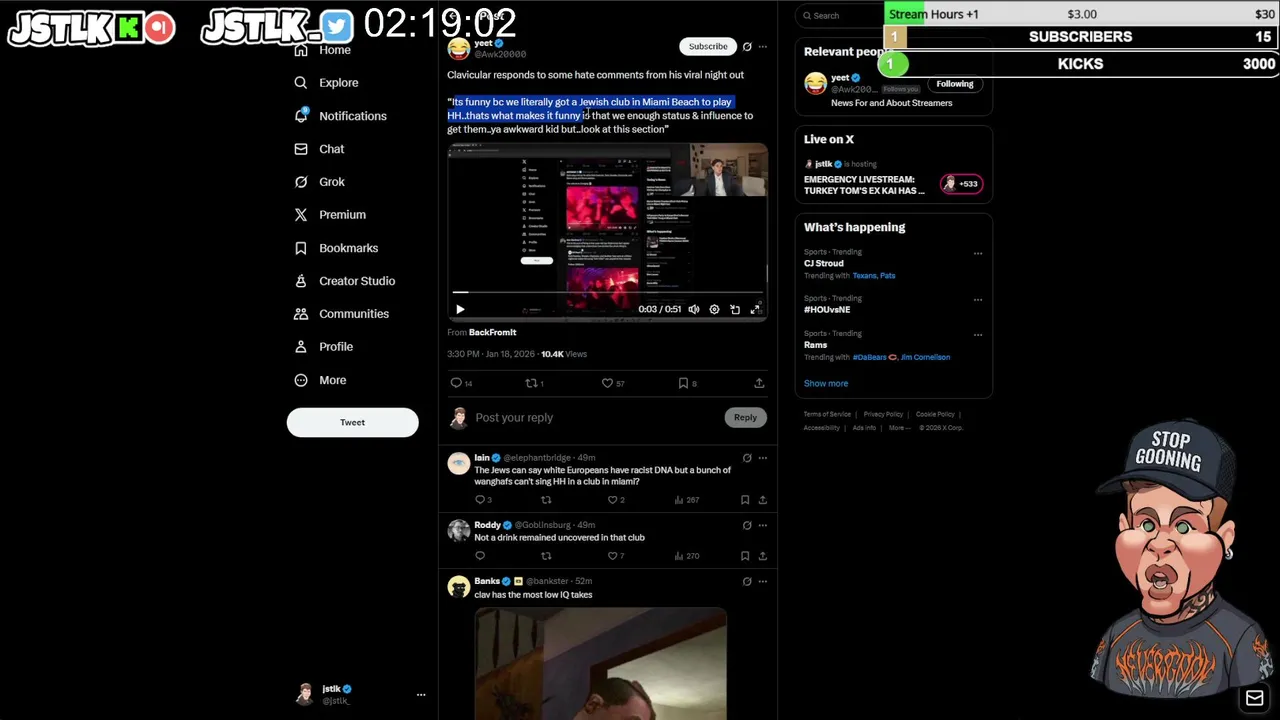Open options for CJ Stroud trend
This screenshot has height=720, width=1280.
978,253
